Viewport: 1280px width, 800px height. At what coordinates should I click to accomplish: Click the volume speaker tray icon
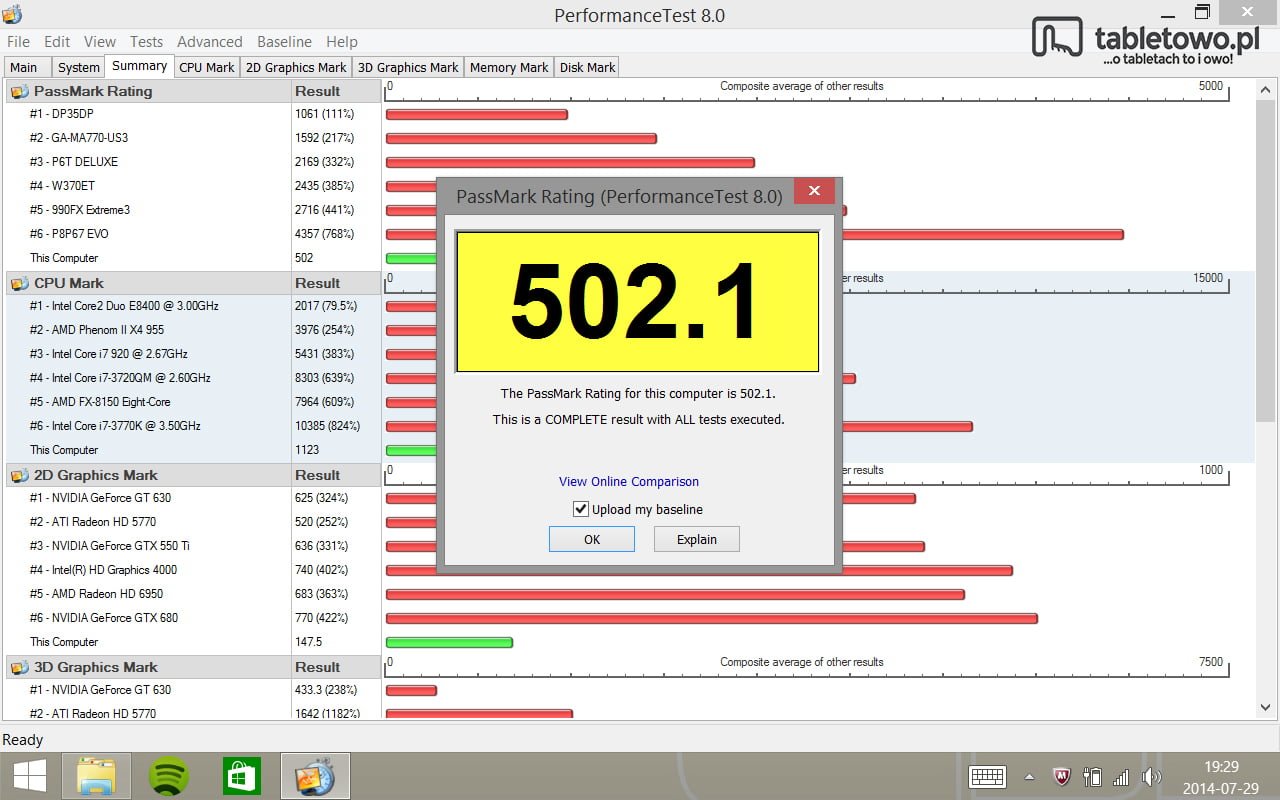1151,777
